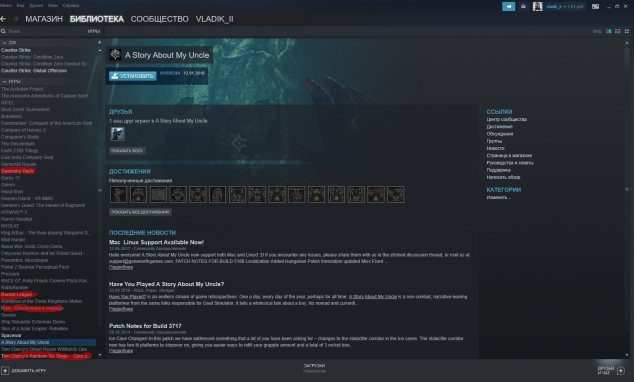
Task: Open the МАГАЗИН tab
Action: click(x=44, y=19)
